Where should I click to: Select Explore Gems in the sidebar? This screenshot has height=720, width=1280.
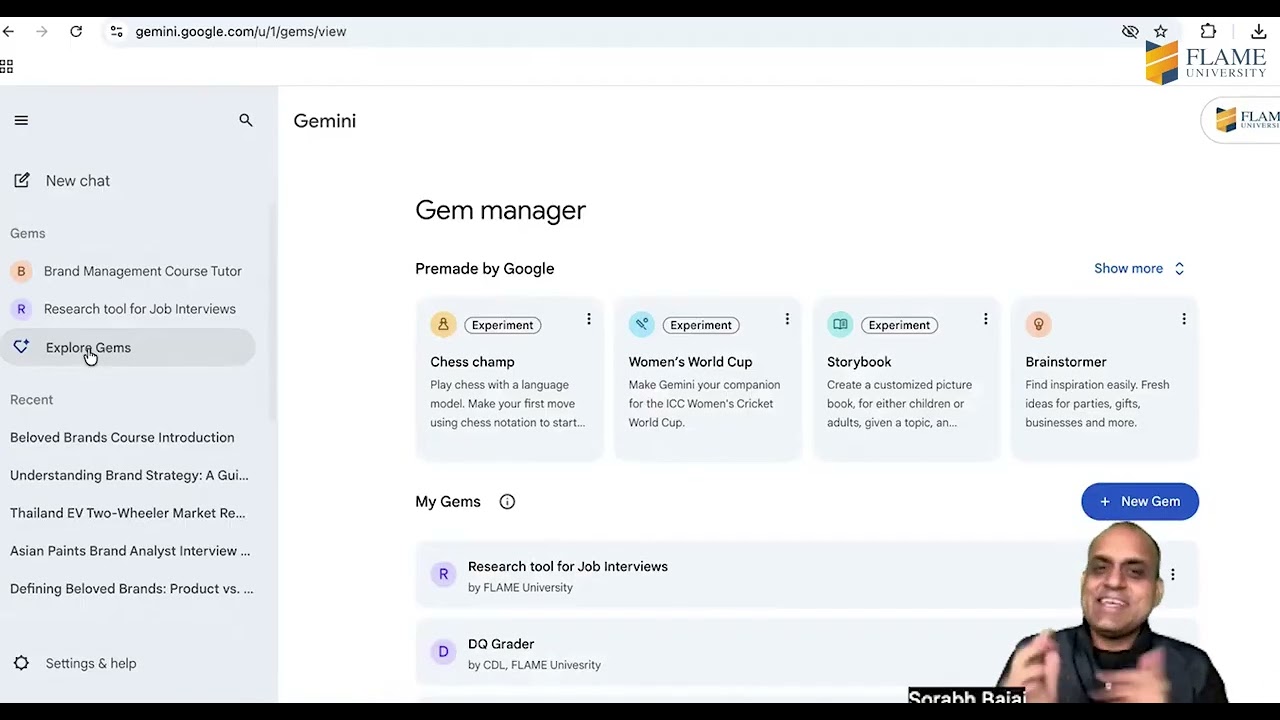[x=128, y=347]
